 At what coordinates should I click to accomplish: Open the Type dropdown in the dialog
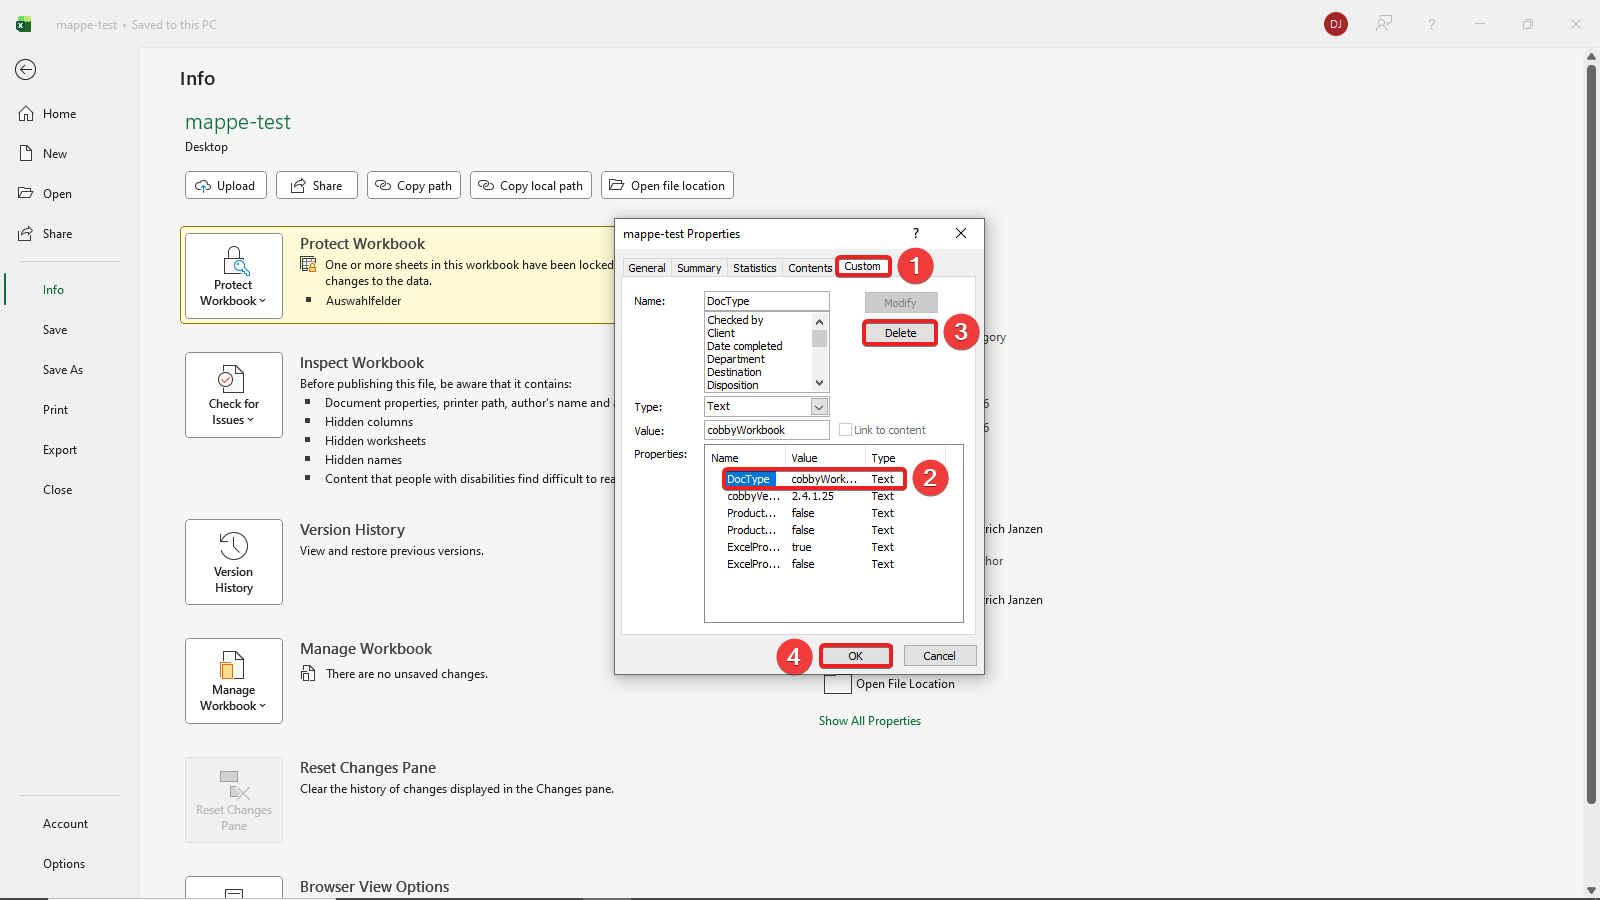[818, 406]
